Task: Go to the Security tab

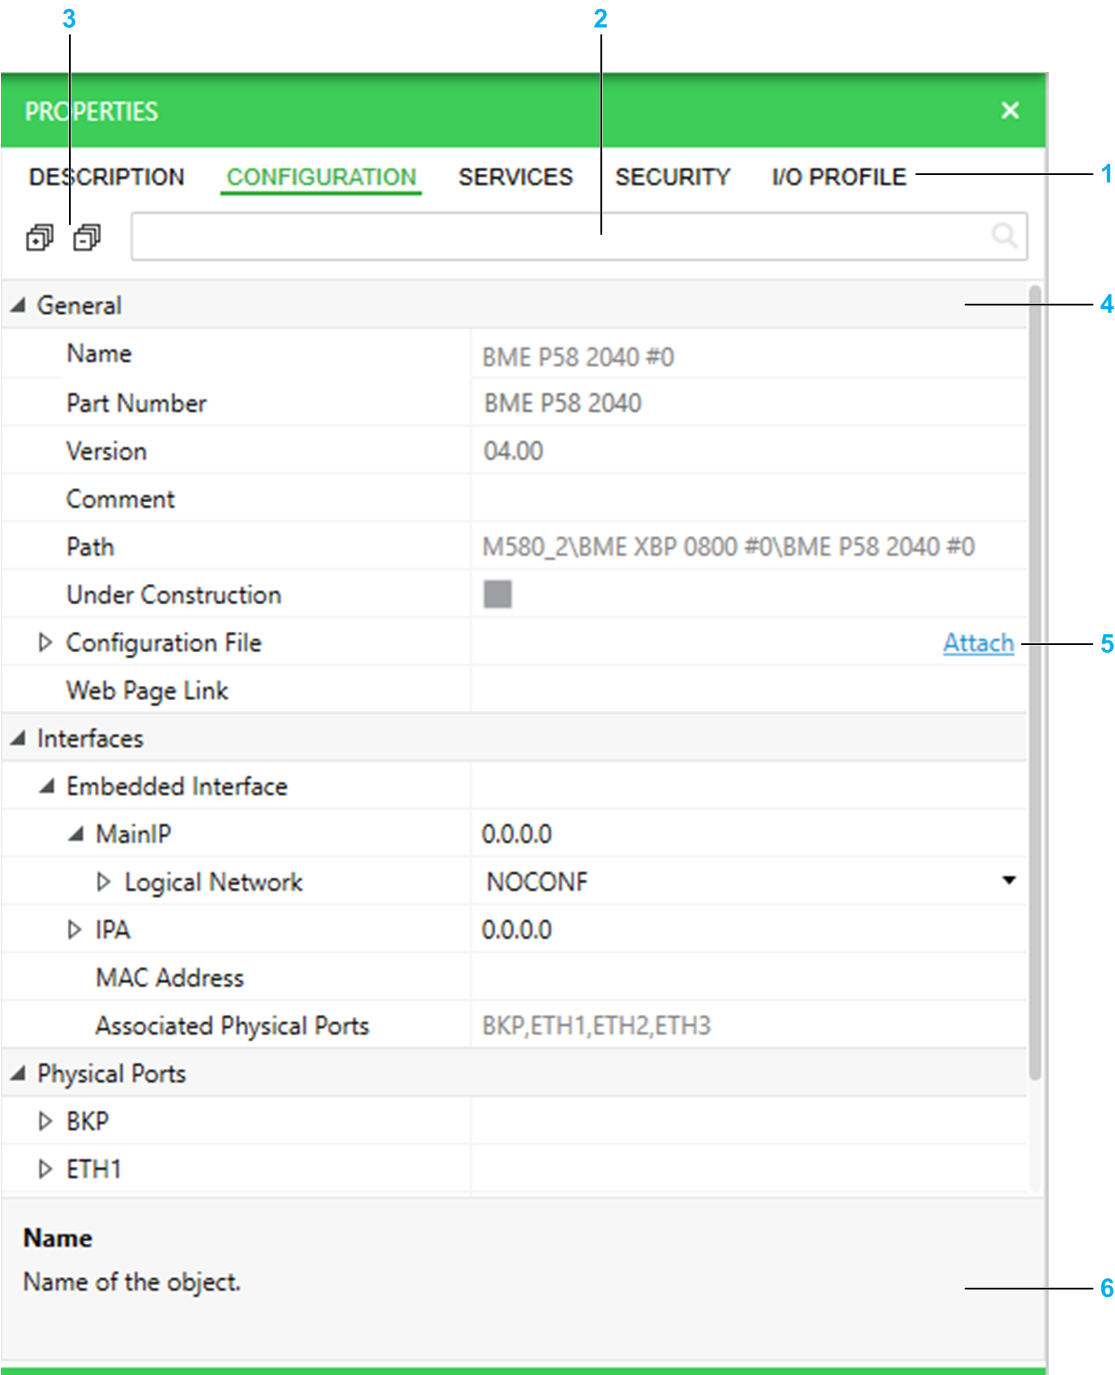Action: pos(673,177)
